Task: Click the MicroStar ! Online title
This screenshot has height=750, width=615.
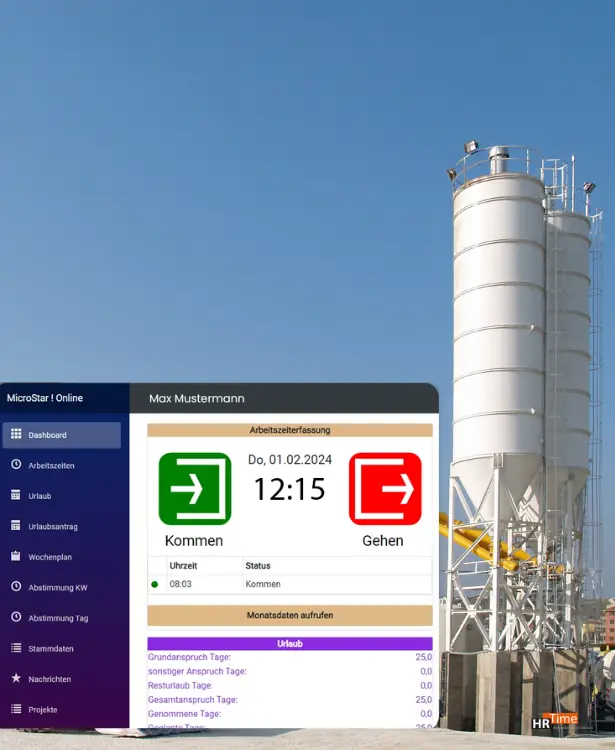Action: pyautogui.click(x=44, y=398)
